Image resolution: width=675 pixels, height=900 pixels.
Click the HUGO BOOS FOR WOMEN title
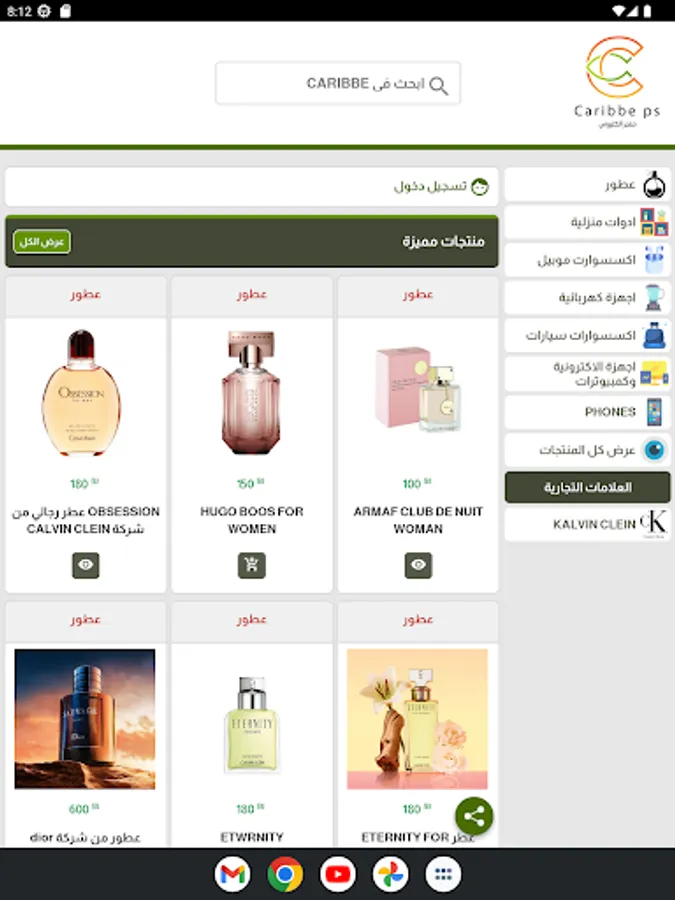coord(251,520)
